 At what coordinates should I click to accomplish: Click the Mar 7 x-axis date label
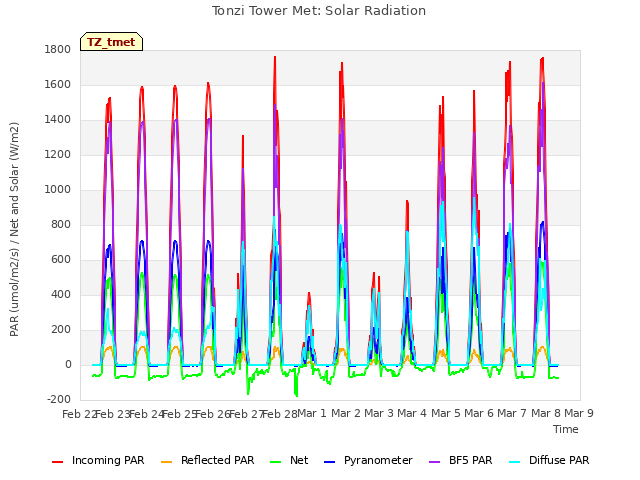pos(512,413)
